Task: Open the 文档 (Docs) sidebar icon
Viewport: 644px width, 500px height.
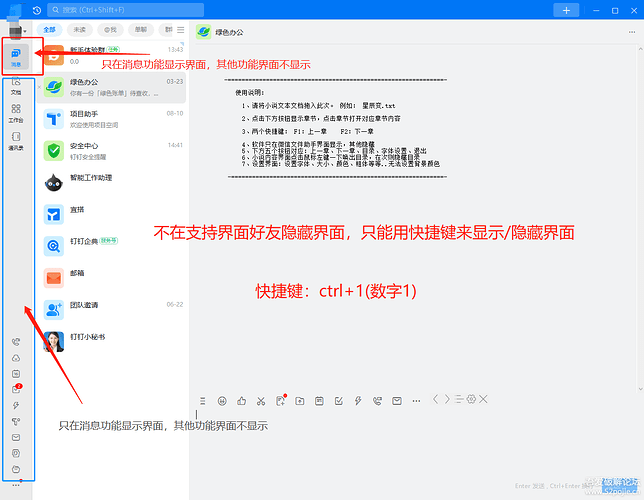Action: (x=16, y=85)
